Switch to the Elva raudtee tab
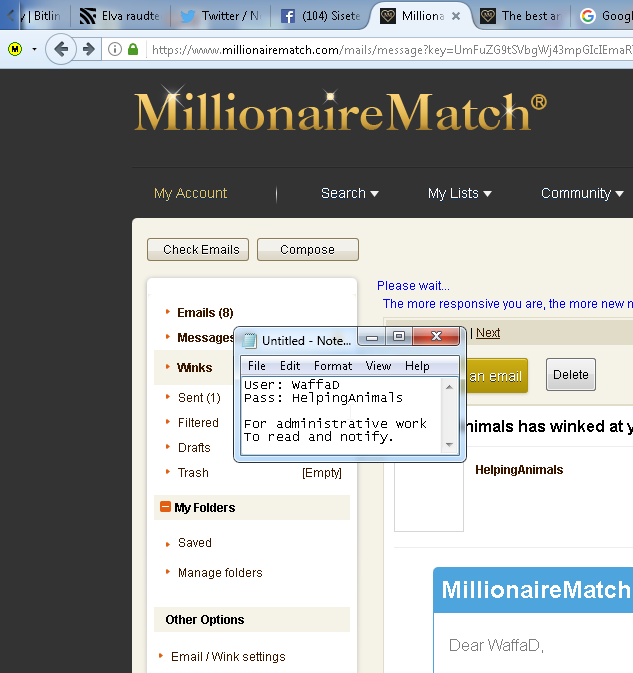633x673 pixels. coord(120,16)
